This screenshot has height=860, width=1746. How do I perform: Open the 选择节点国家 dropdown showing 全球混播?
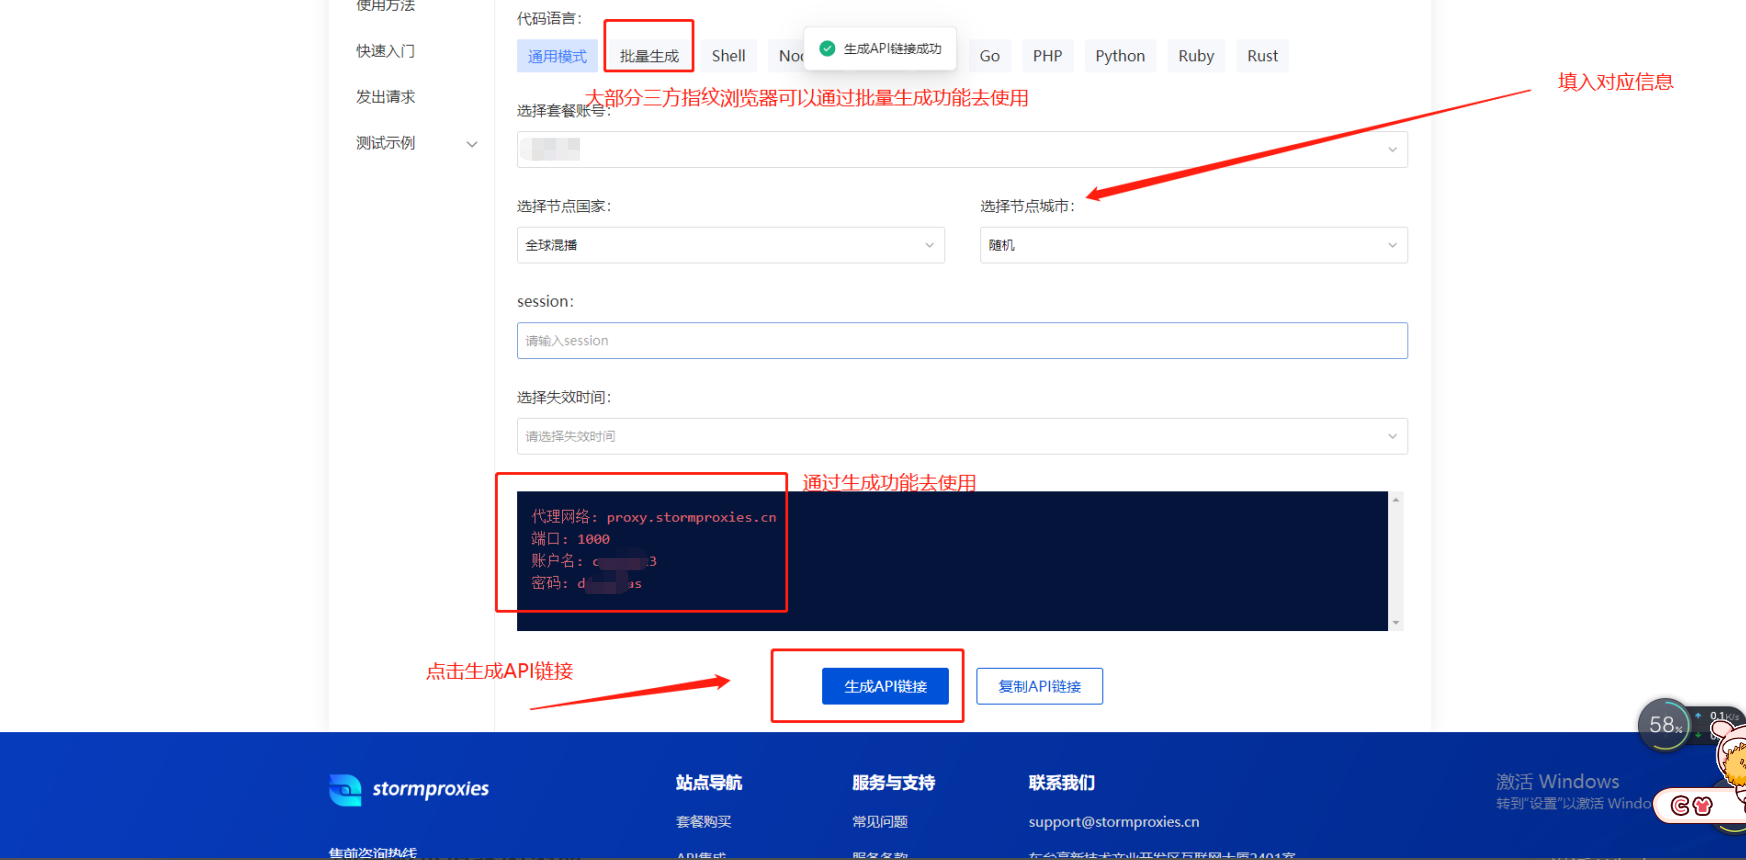(730, 245)
